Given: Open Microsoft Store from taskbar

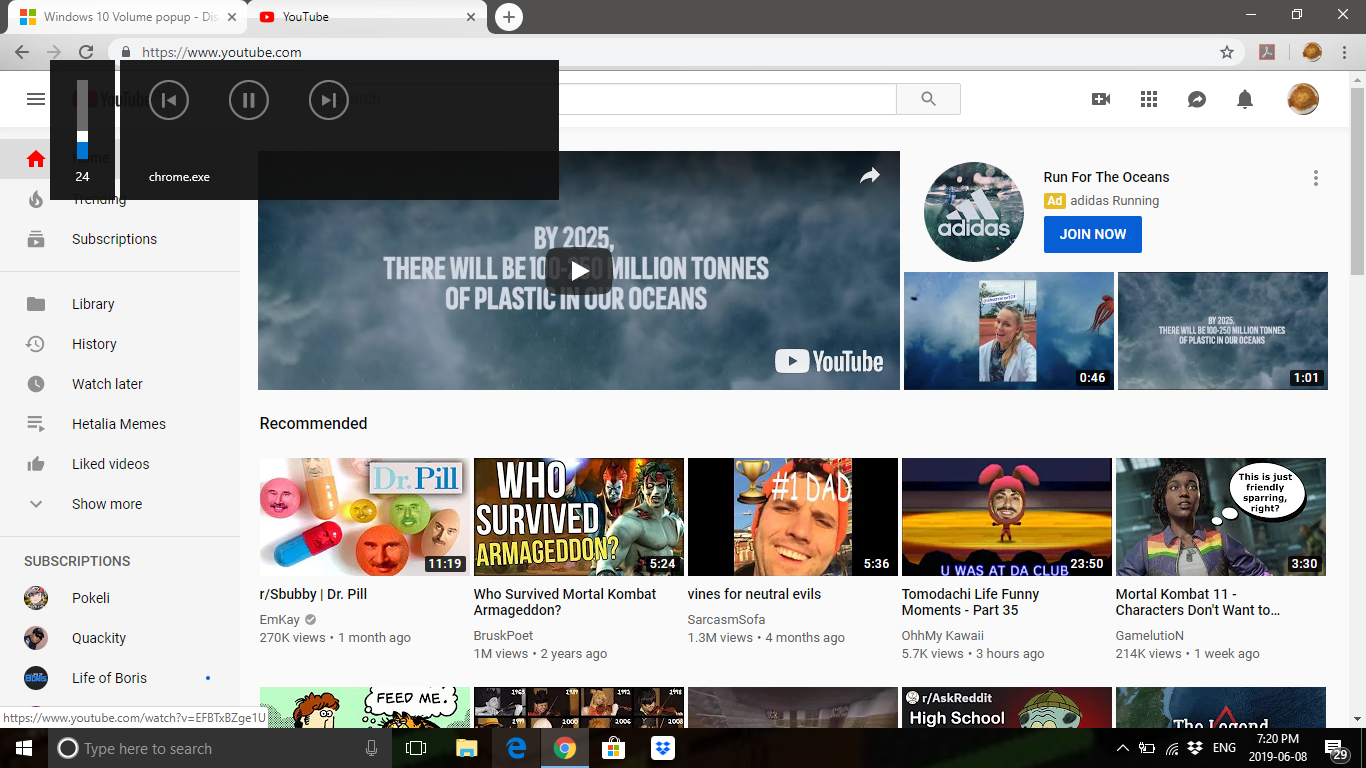Looking at the screenshot, I should [613, 748].
